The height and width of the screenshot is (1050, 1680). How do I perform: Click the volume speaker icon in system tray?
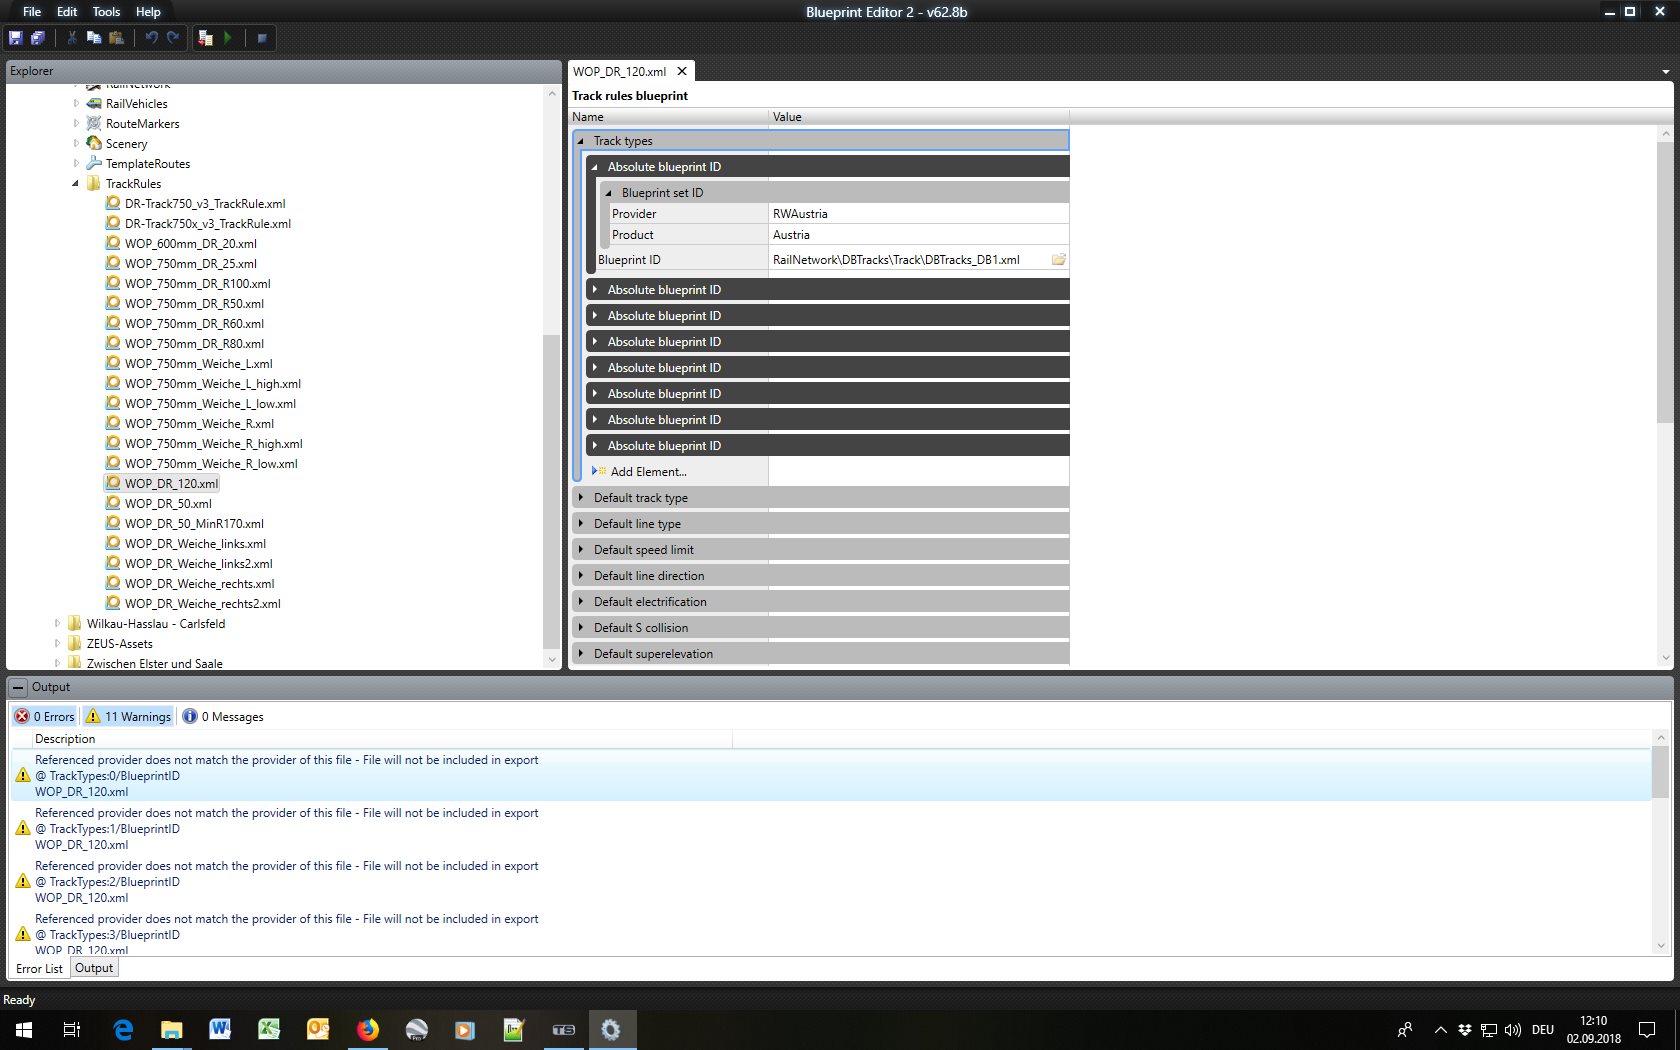tap(1513, 1030)
